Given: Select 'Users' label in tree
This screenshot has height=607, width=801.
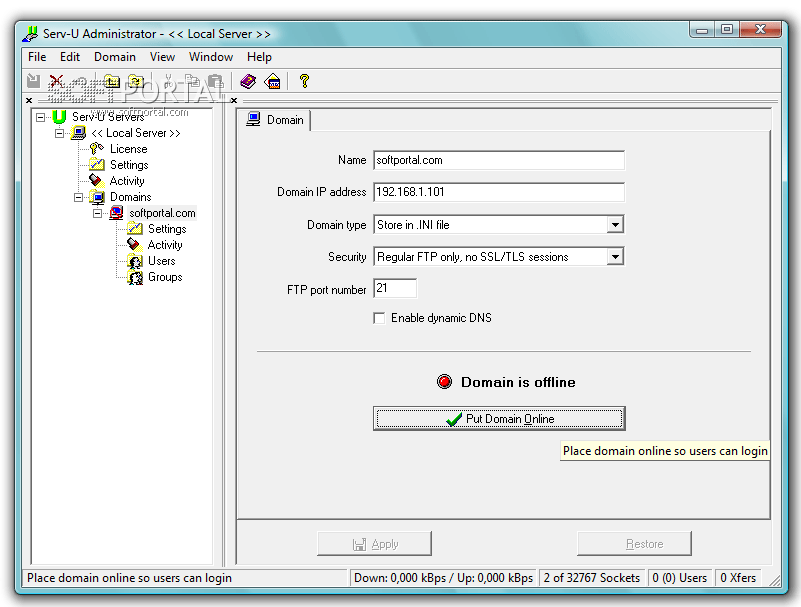Looking at the screenshot, I should pyautogui.click(x=161, y=261).
